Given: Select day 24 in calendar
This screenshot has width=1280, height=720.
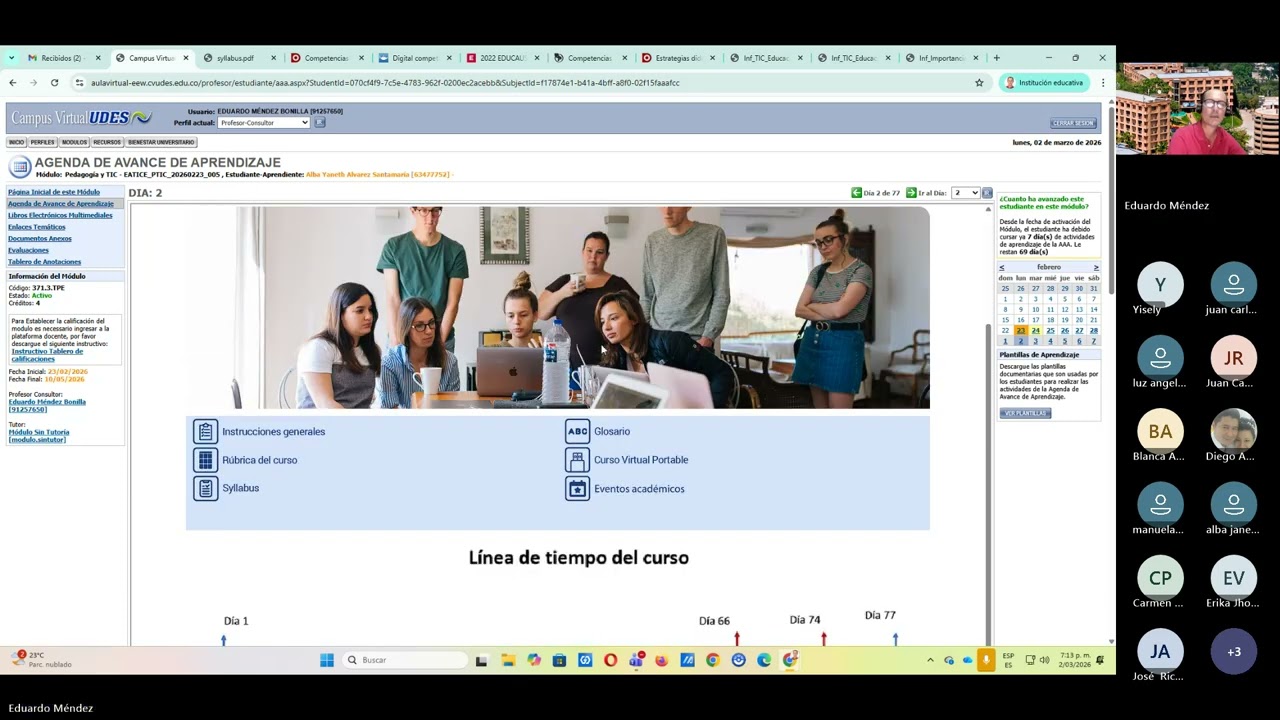Looking at the screenshot, I should 1036,330.
